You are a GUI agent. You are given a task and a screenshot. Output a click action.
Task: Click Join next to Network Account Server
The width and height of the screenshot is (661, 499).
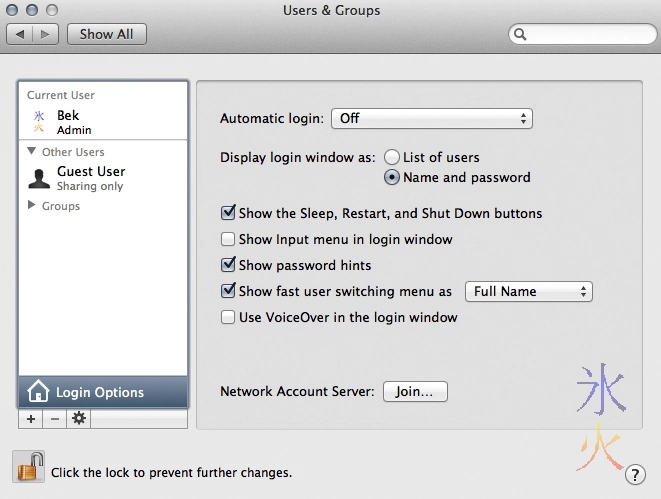pyautogui.click(x=414, y=392)
